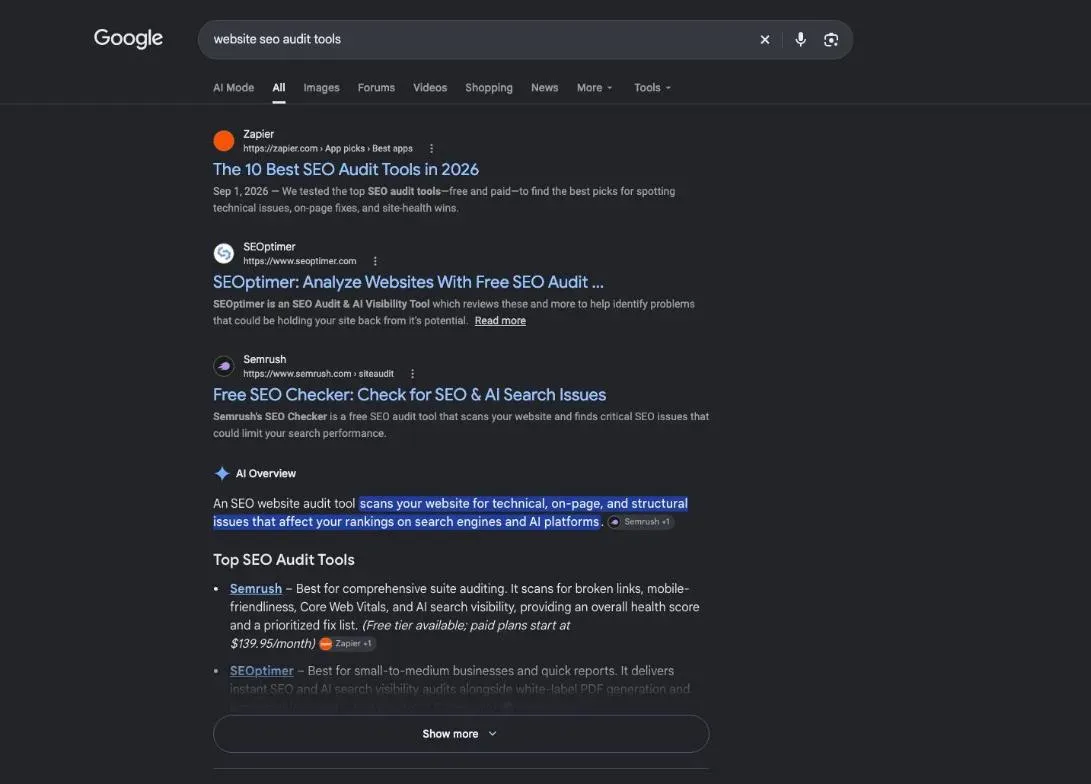Open Search by image camera icon
Image resolution: width=1091 pixels, height=784 pixels.
(x=831, y=40)
